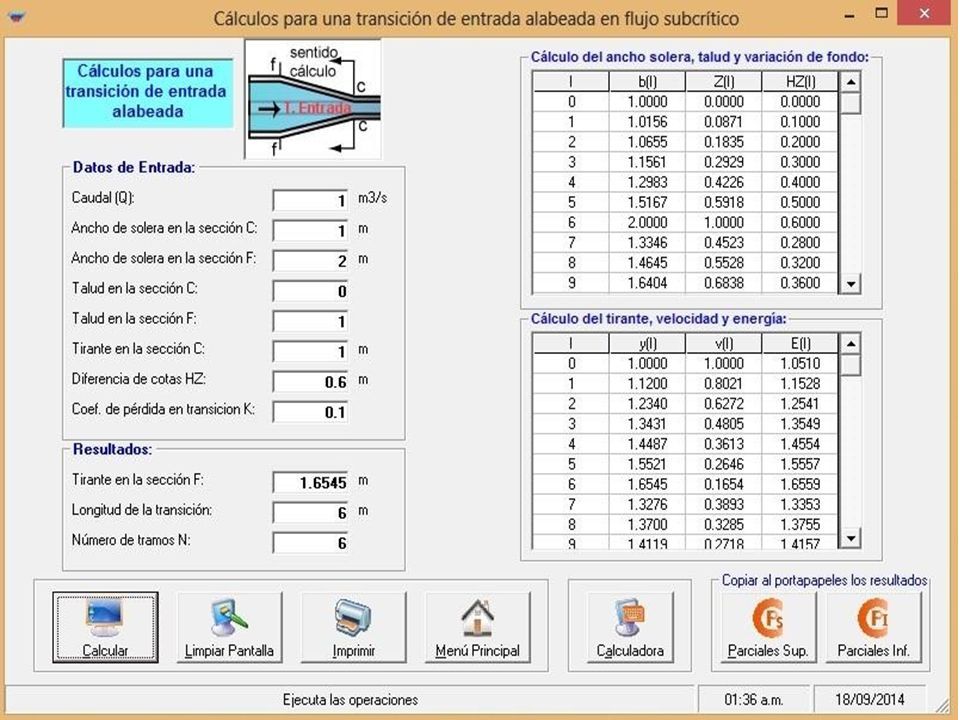Launch the Calculadora icon button
Screen dimensions: 960x720
(630, 627)
